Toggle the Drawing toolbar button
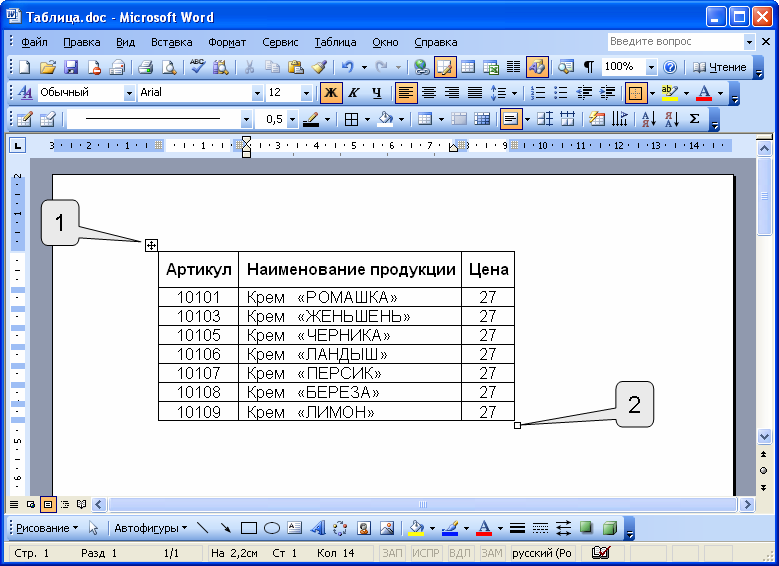 click(537, 67)
